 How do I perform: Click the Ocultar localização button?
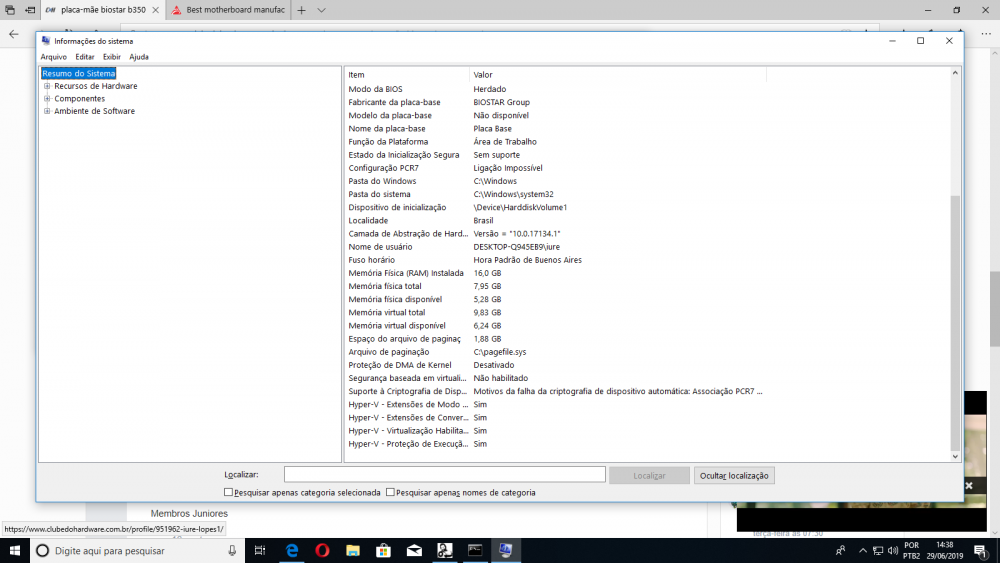click(x=734, y=476)
